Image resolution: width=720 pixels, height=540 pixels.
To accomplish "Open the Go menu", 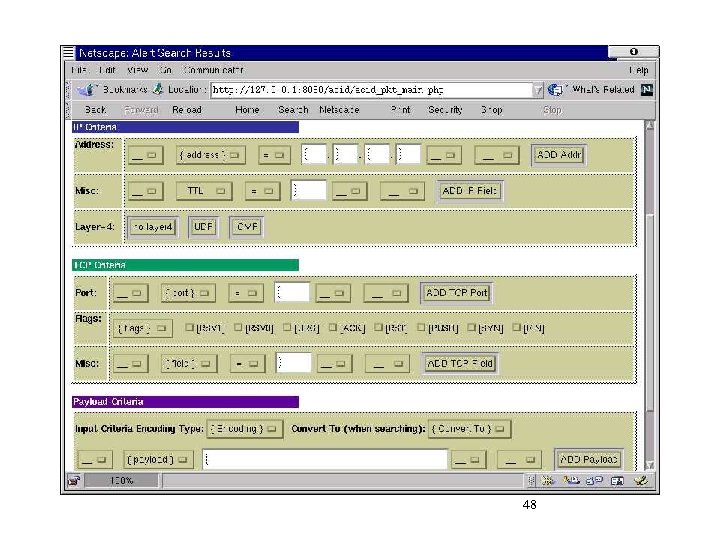I will (x=165, y=70).
